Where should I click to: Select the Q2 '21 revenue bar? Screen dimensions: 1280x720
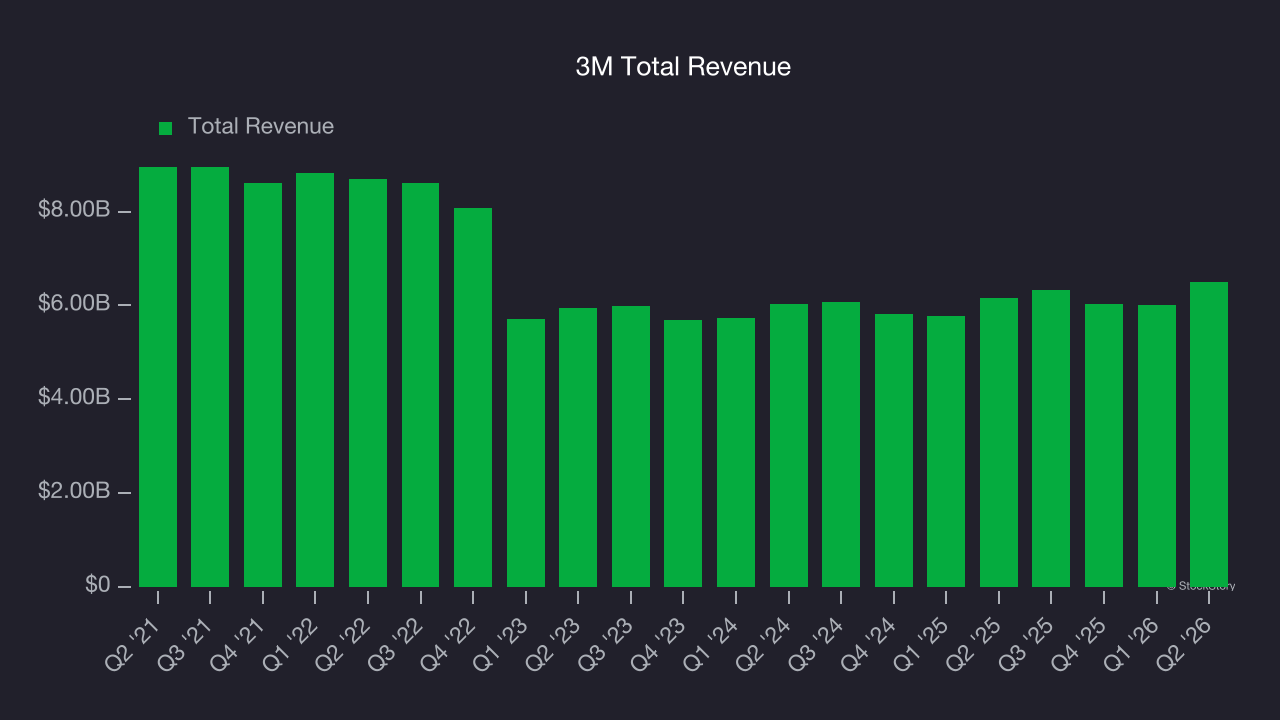click(158, 377)
